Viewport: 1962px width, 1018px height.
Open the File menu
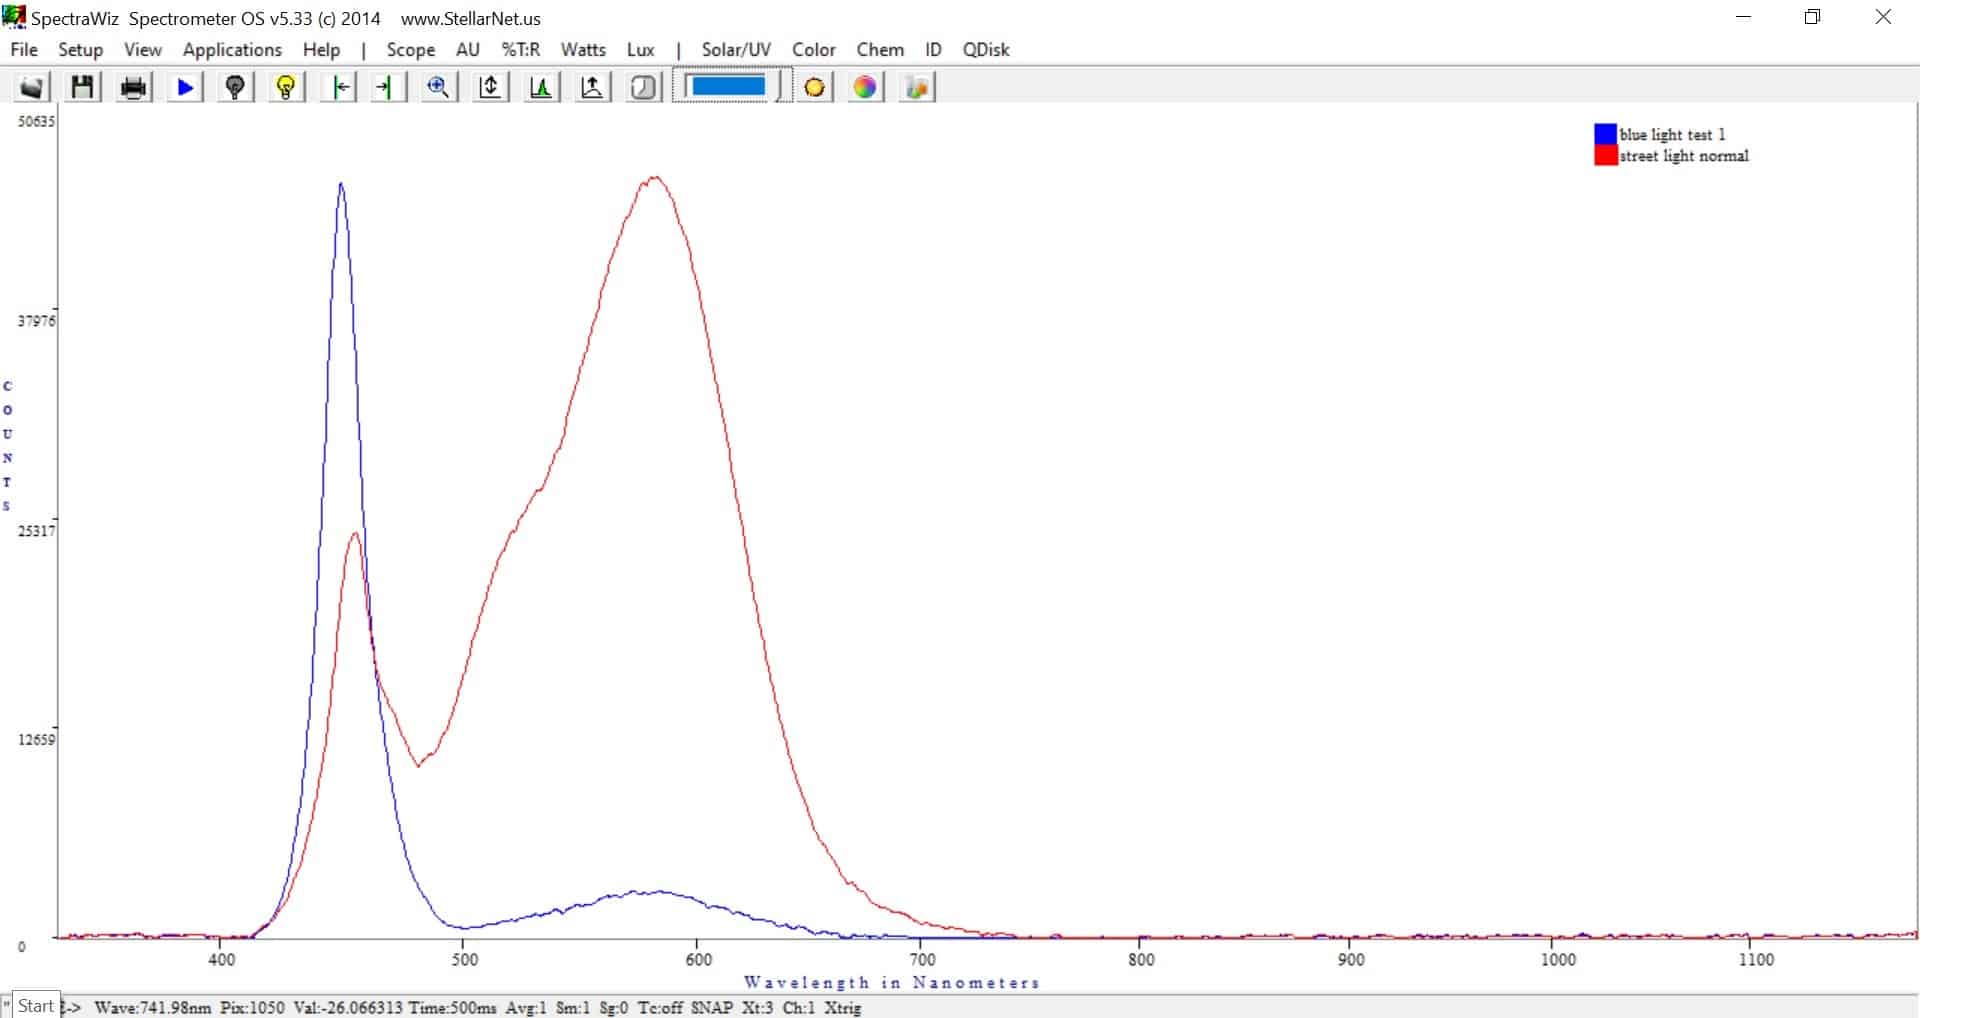point(24,49)
